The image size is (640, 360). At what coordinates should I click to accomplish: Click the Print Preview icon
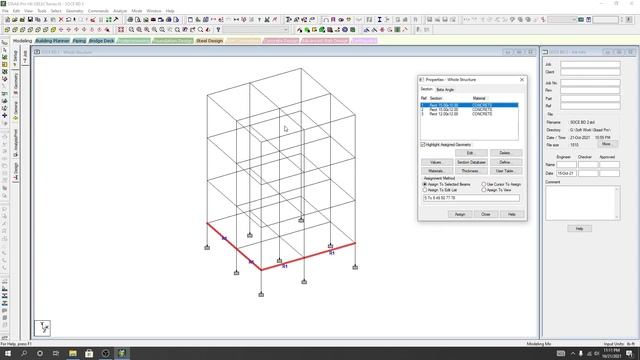138,20
